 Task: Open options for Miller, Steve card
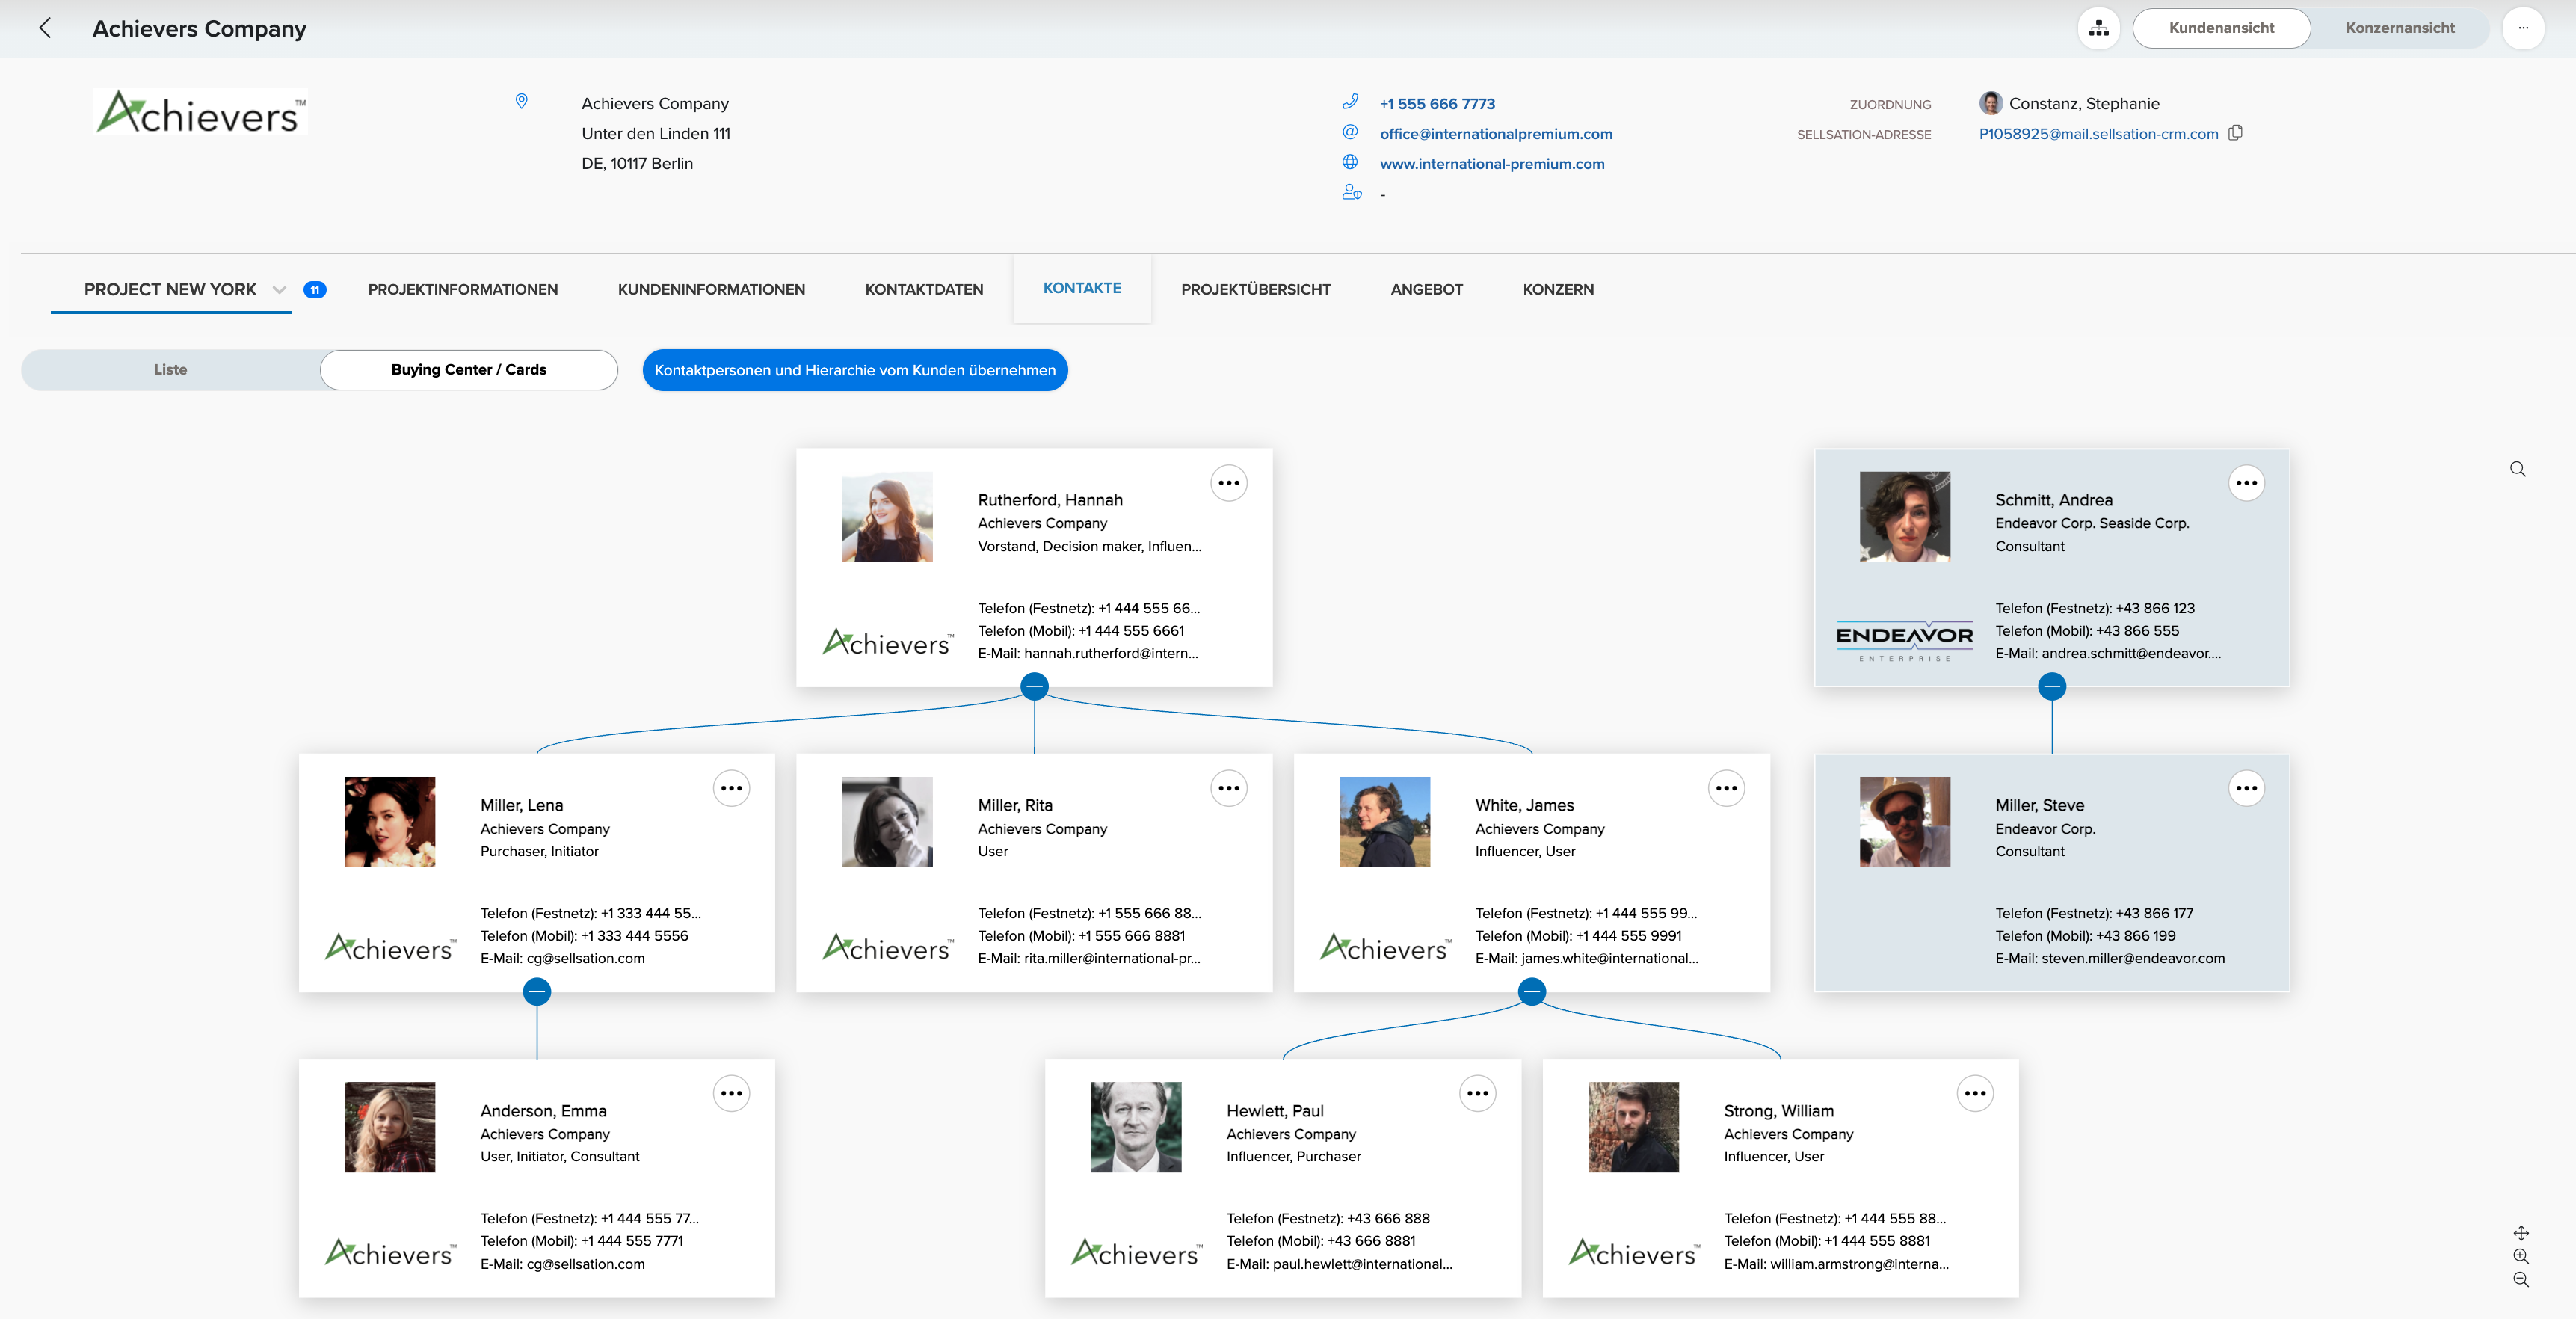(x=2247, y=788)
